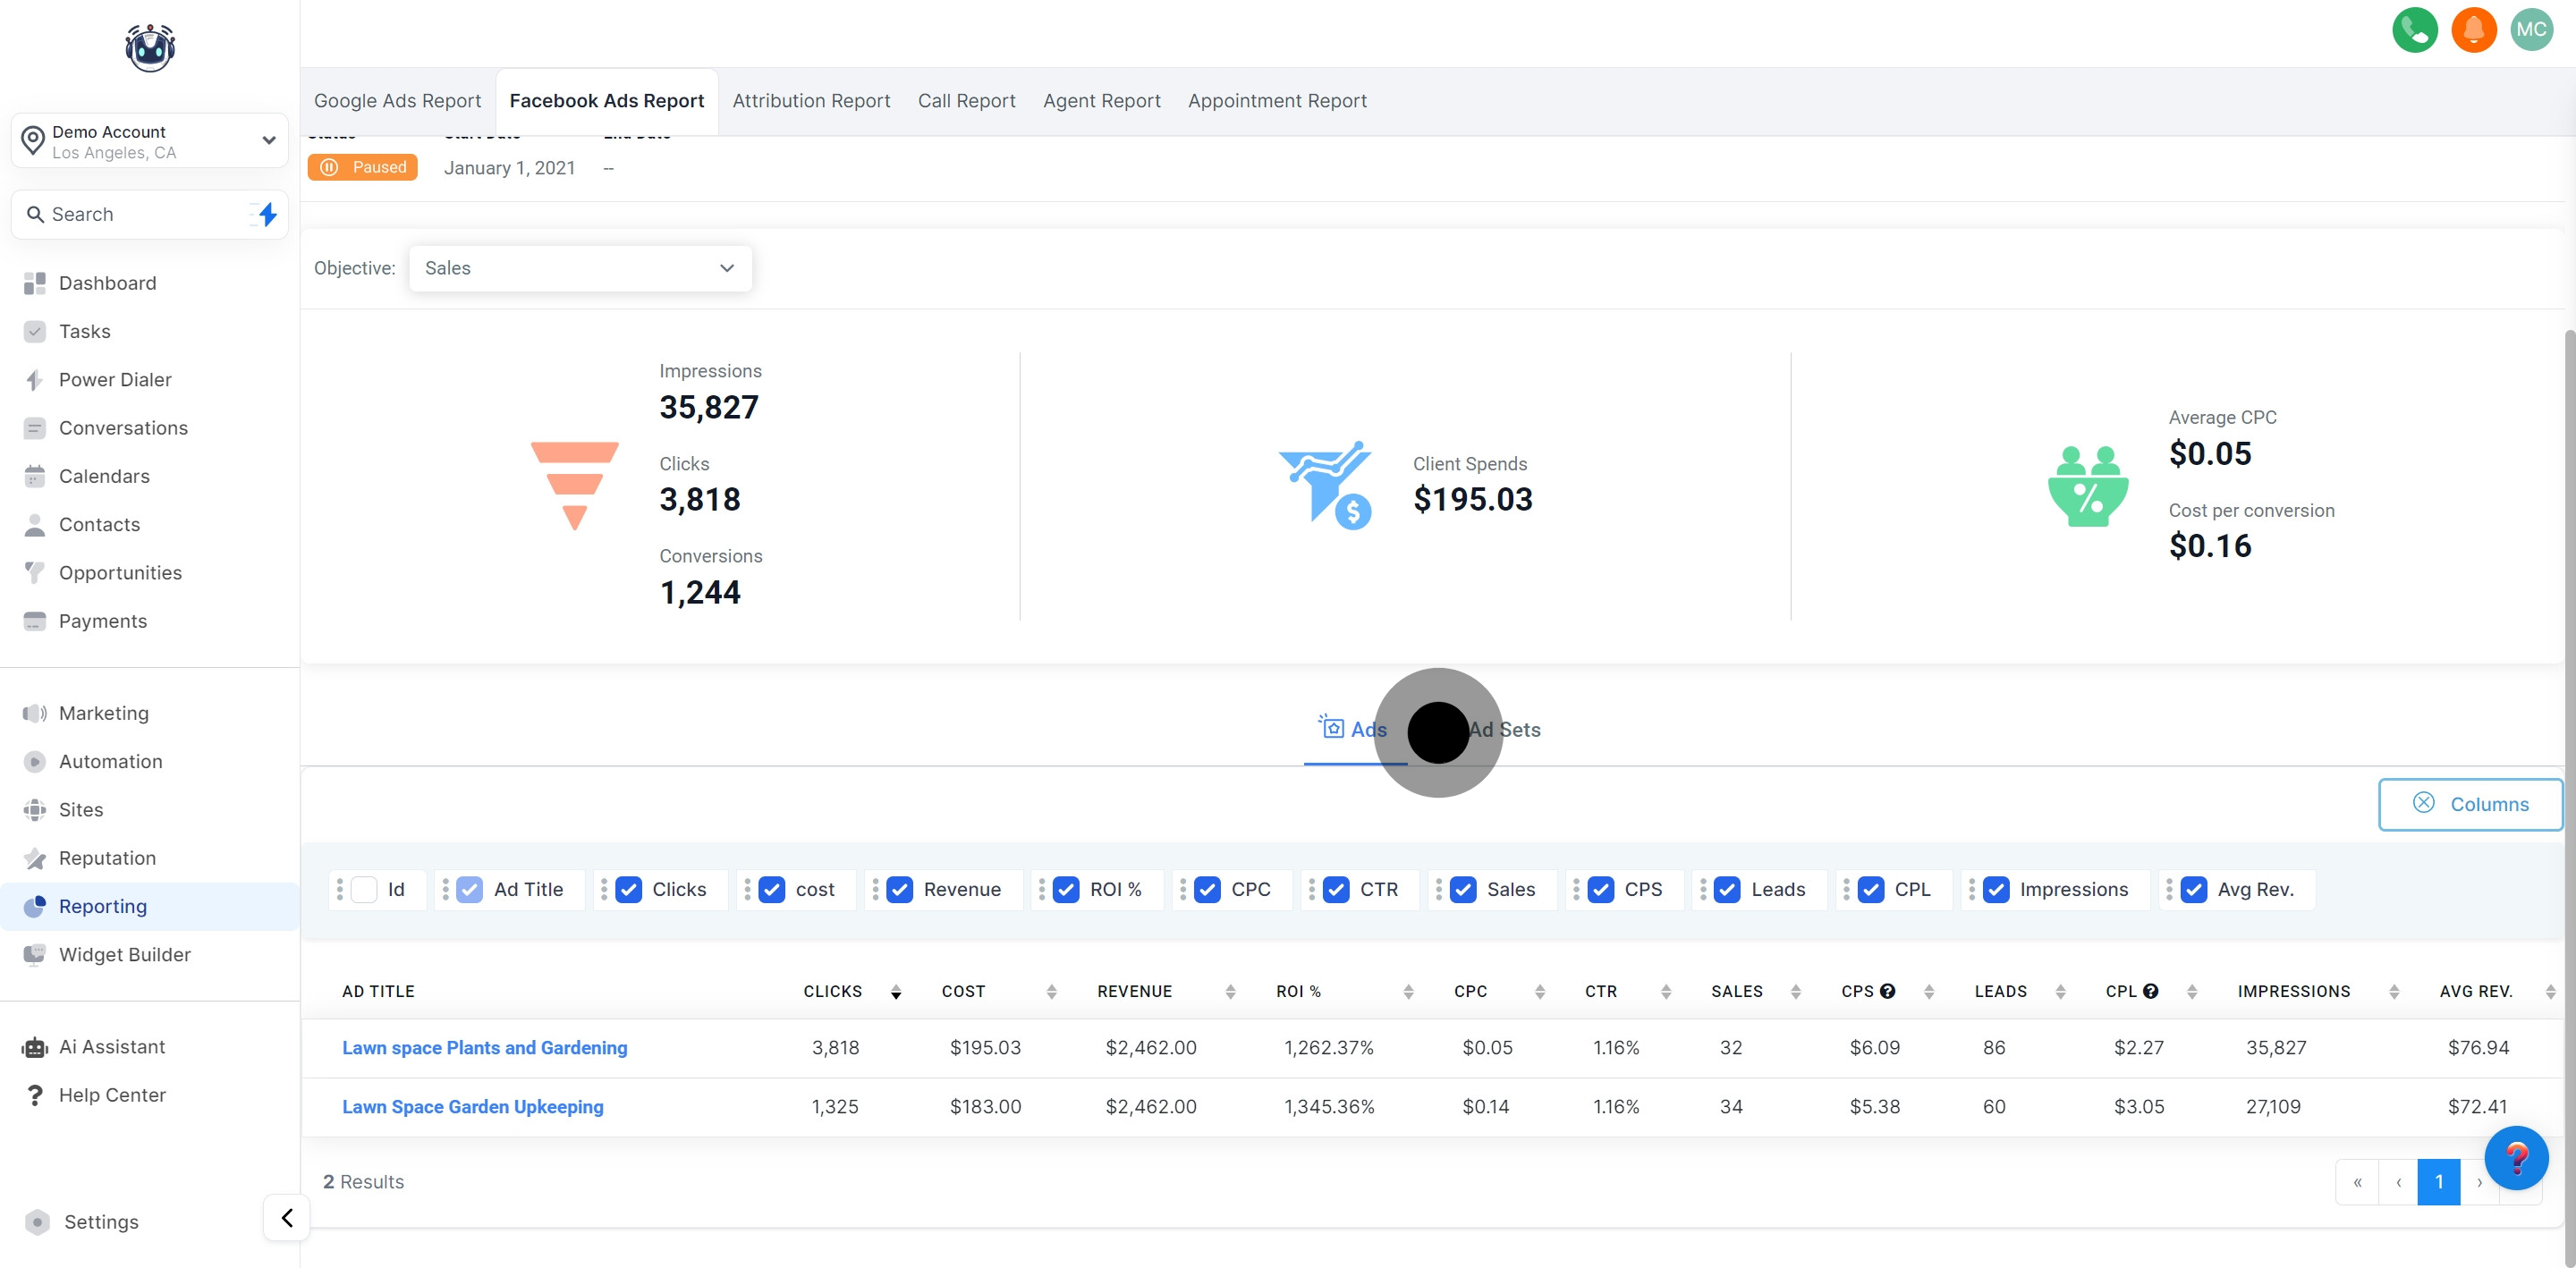
Task: Click the lightning quick actions icon
Action: tap(267, 214)
